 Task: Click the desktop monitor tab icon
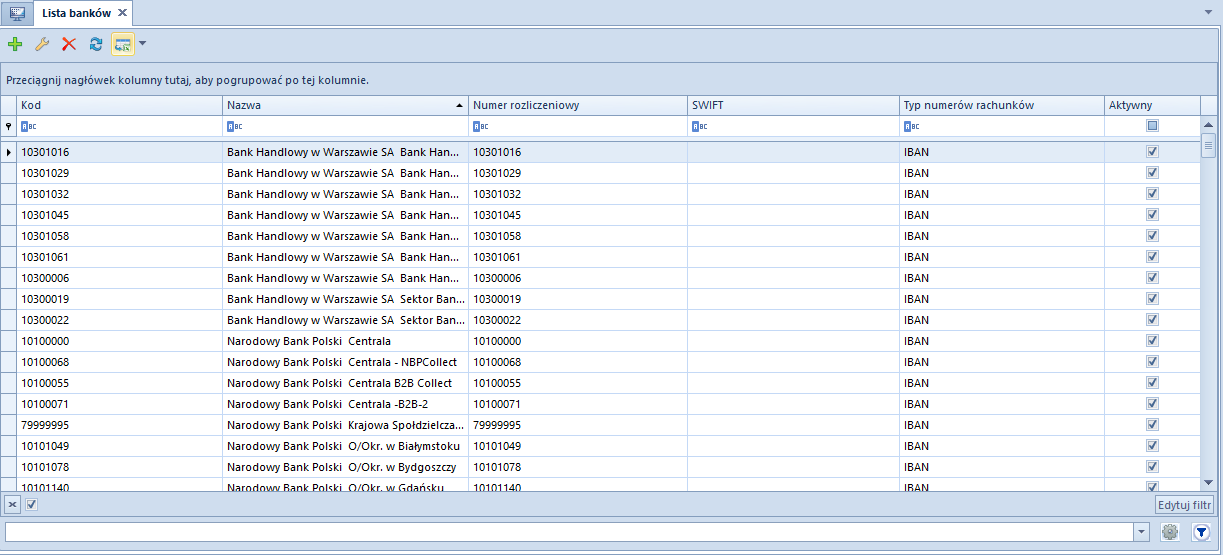(x=17, y=13)
